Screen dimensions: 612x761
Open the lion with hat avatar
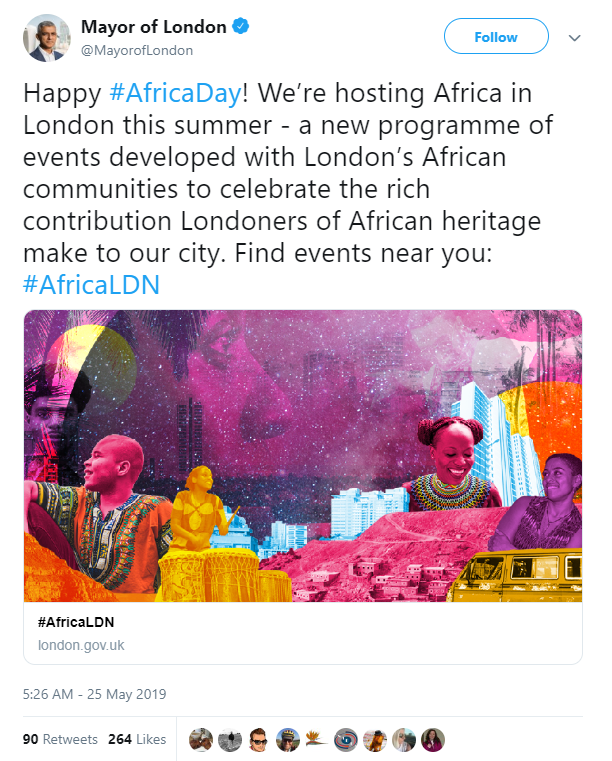375,740
